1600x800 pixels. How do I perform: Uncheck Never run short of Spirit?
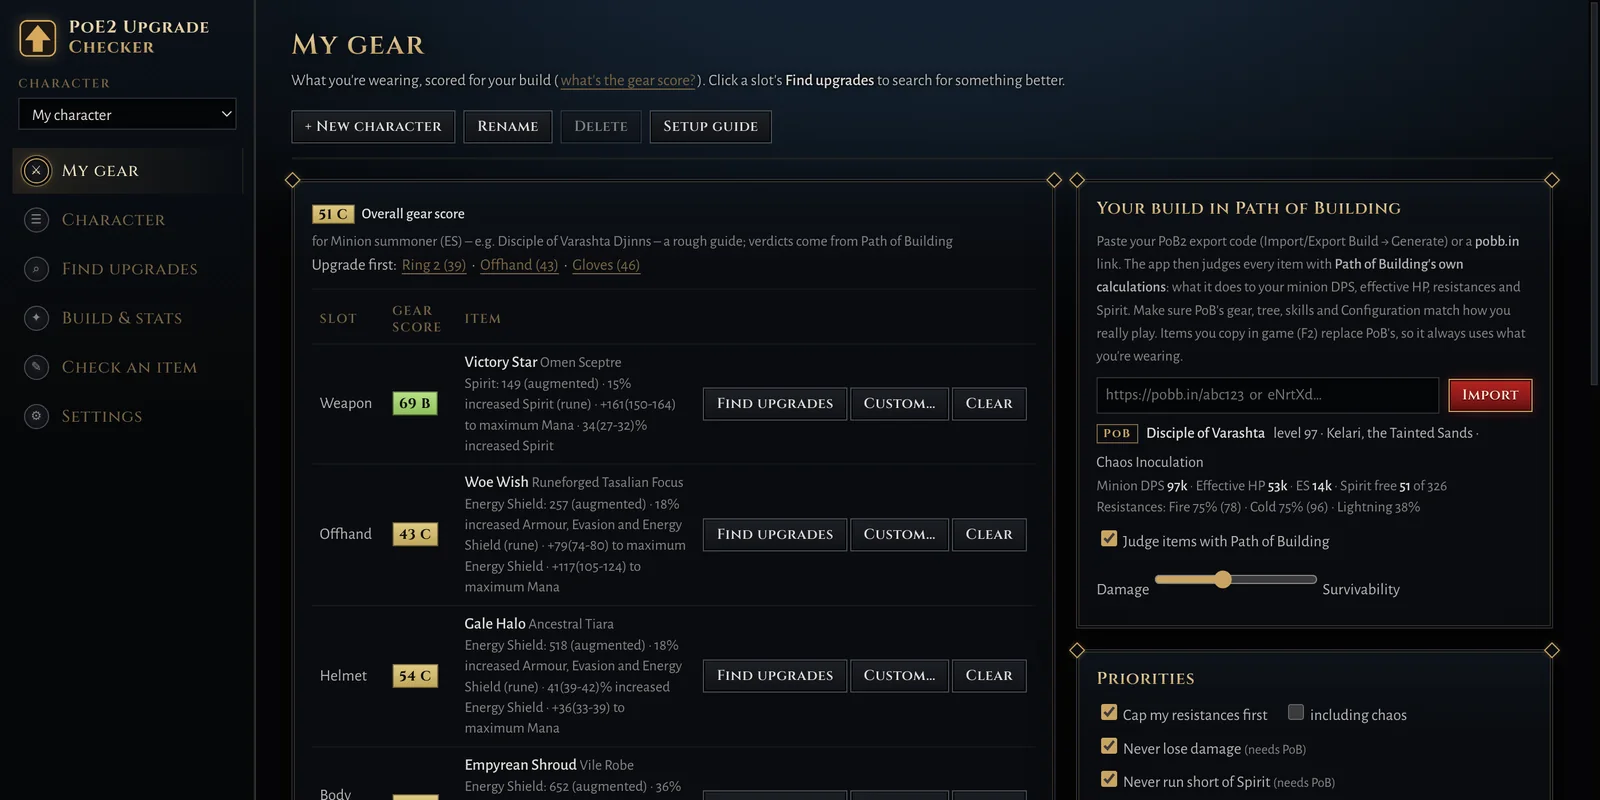pyautogui.click(x=1109, y=780)
